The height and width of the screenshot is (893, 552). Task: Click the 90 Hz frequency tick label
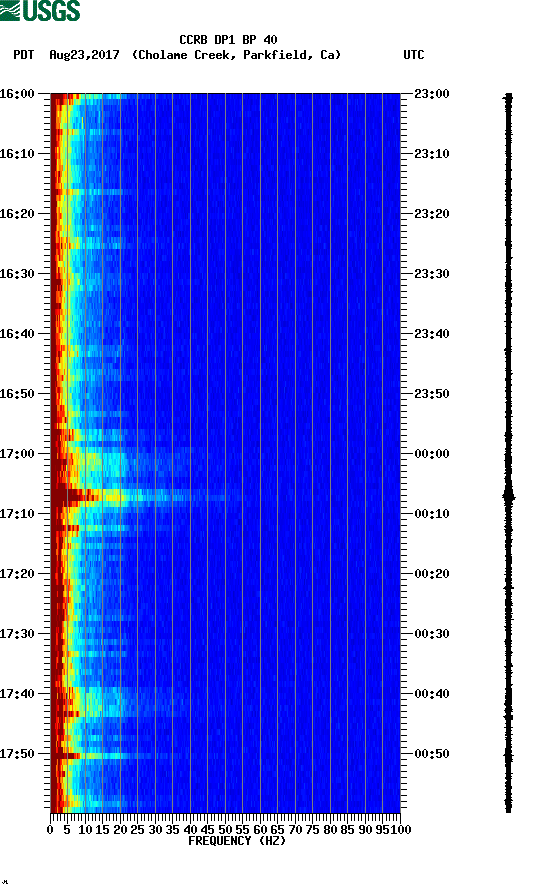pyautogui.click(x=365, y=830)
